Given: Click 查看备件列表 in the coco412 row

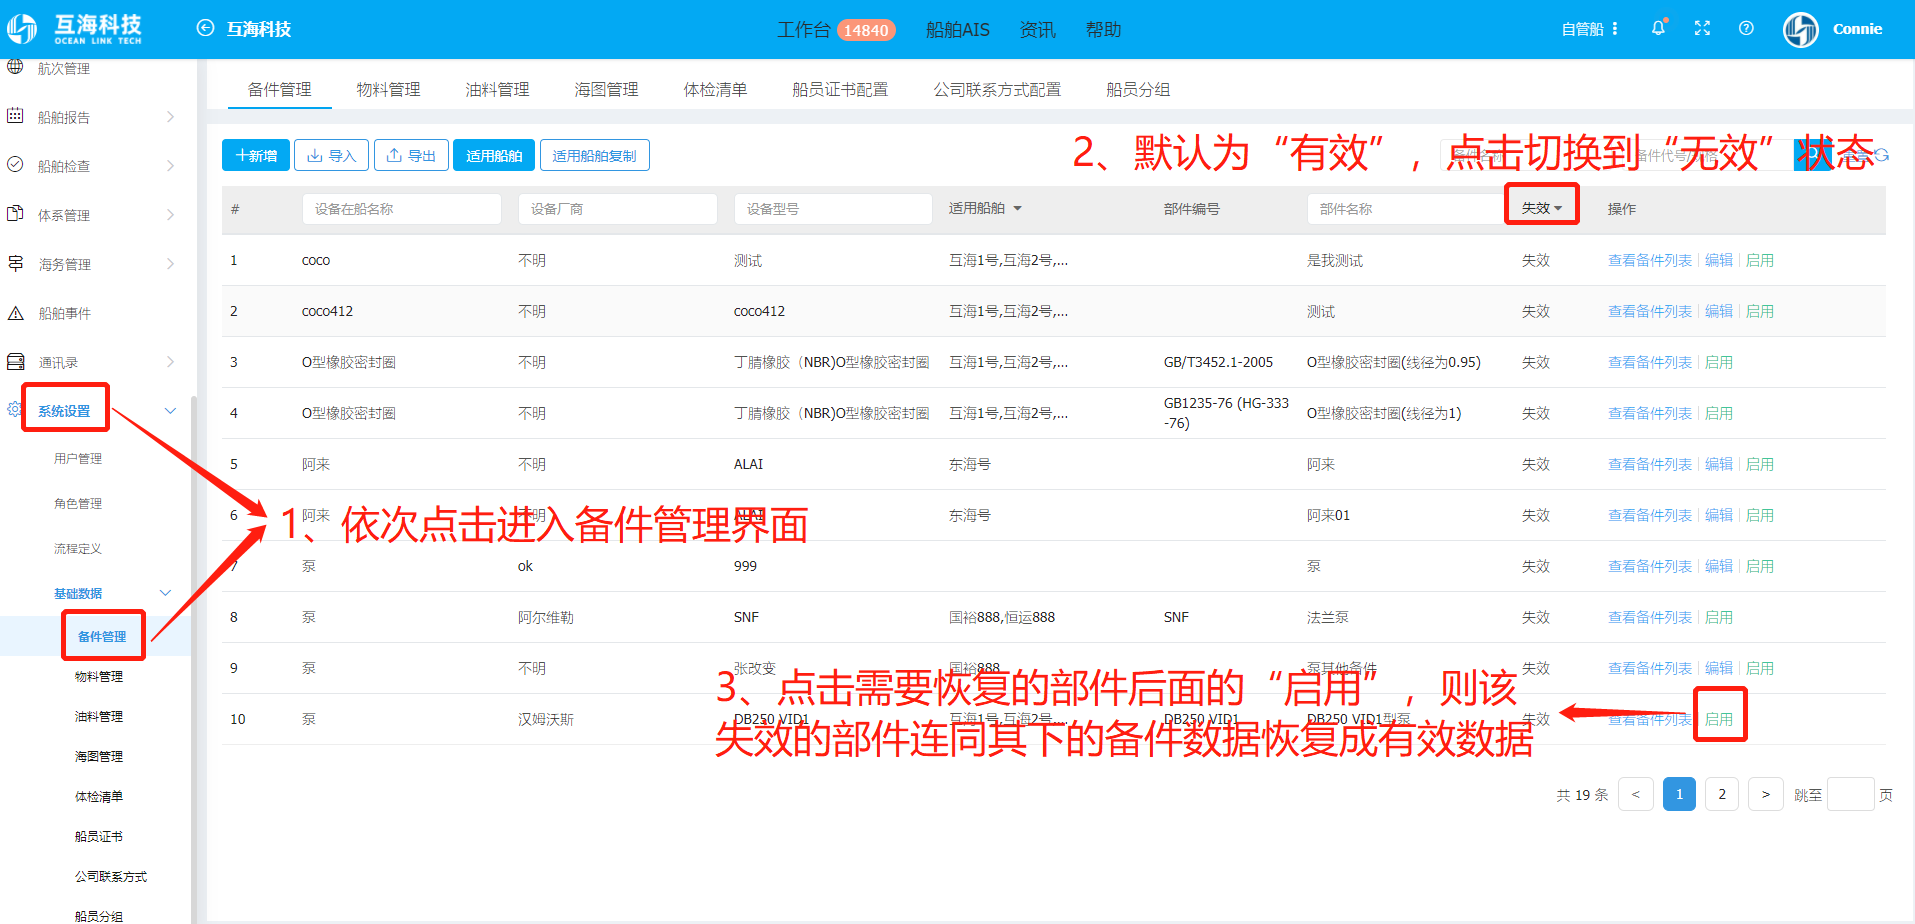Looking at the screenshot, I should pos(1650,311).
